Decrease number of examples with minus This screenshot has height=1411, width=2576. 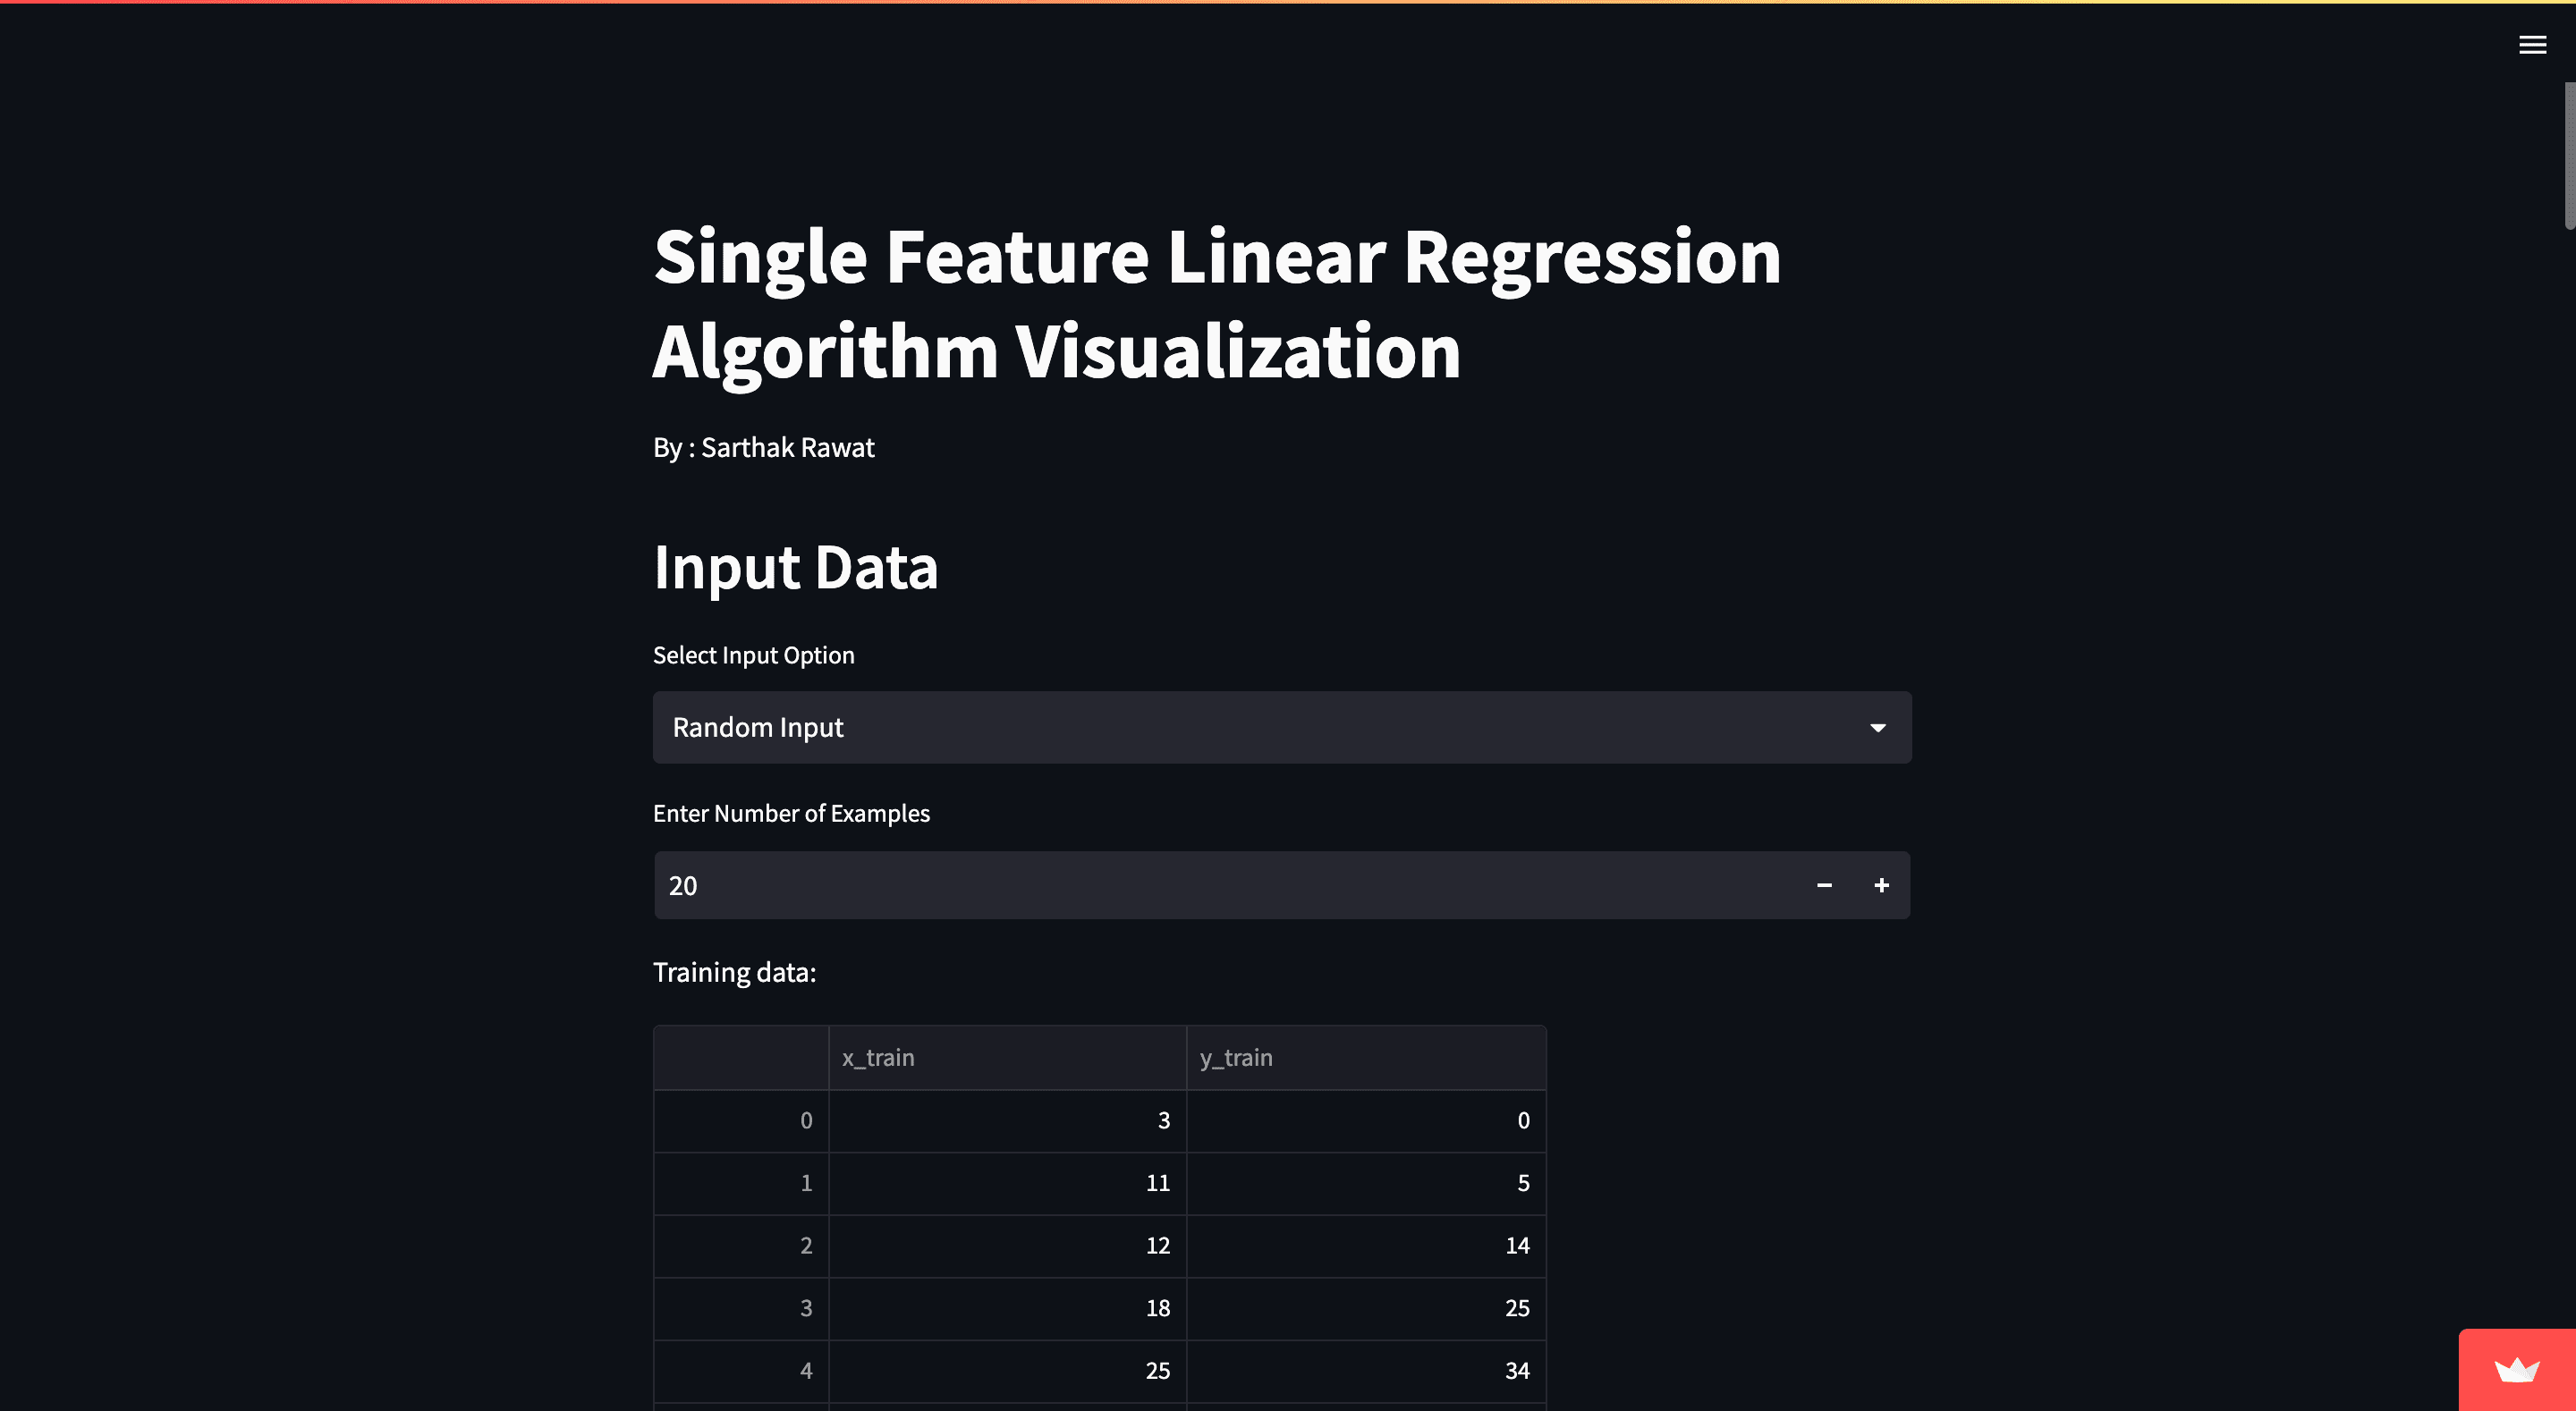click(x=1824, y=885)
